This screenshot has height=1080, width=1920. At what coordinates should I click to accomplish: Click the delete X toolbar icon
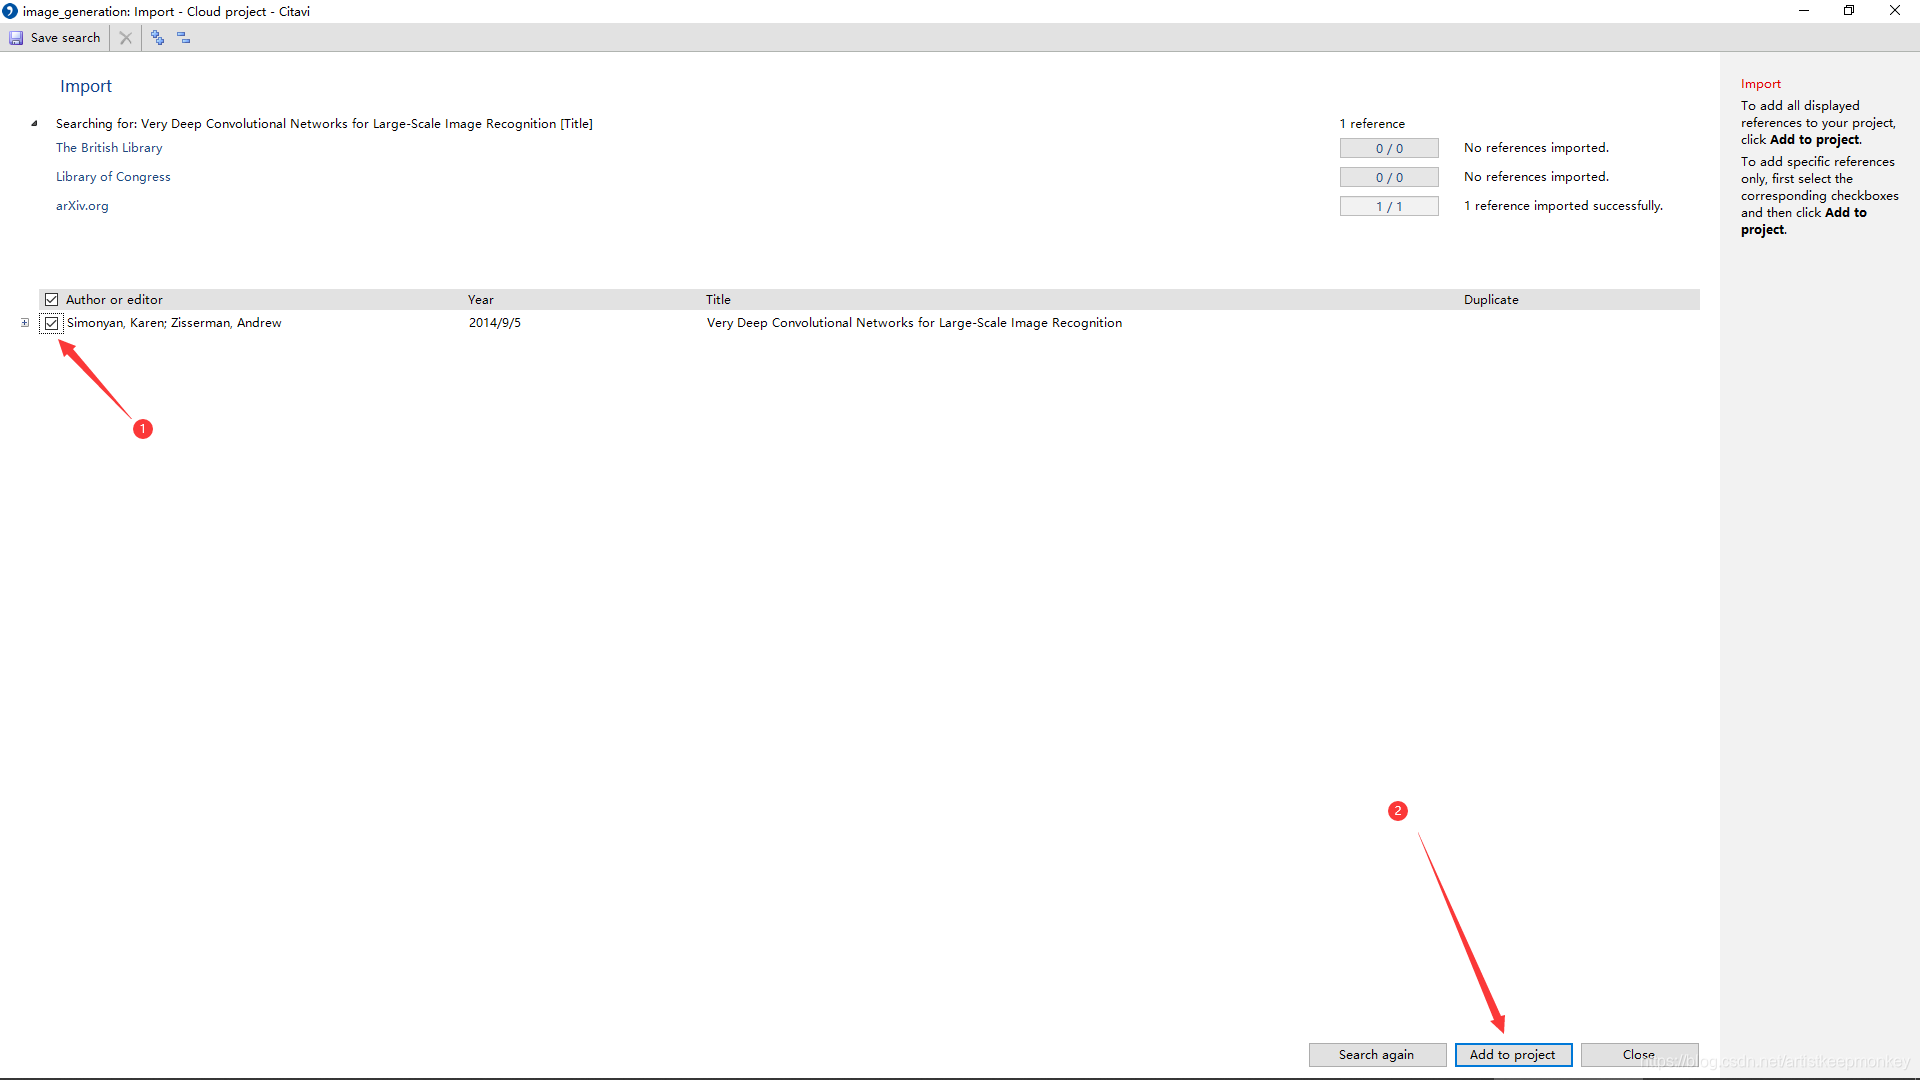coord(126,38)
